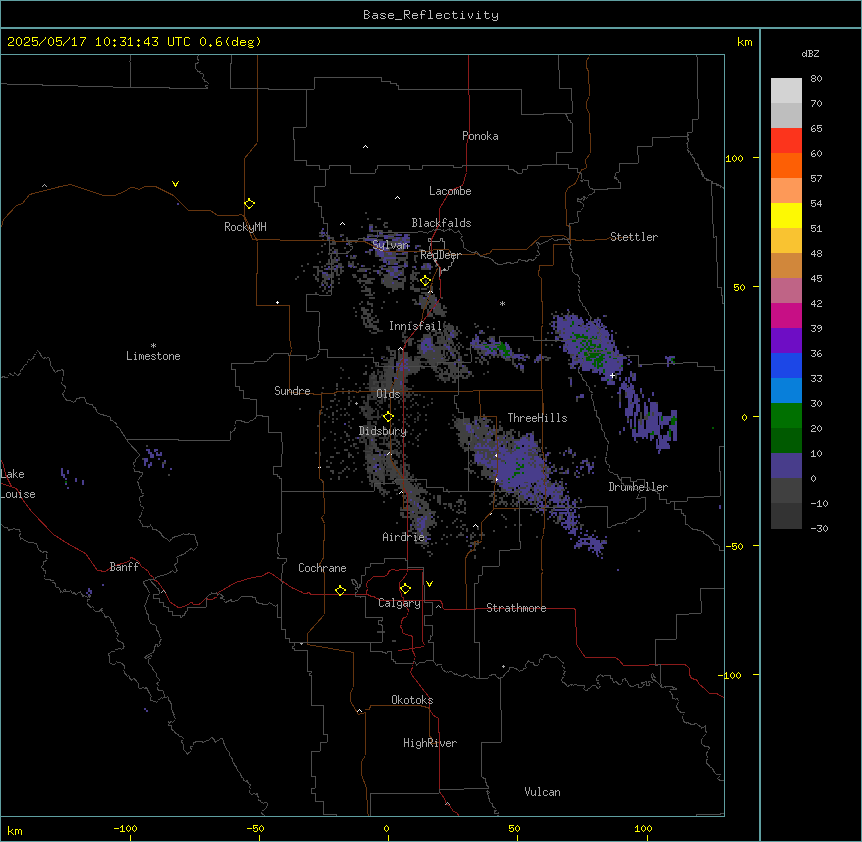Pick the light gray 70-80 dBZ legend color
The width and height of the screenshot is (862, 842).
[x=786, y=91]
